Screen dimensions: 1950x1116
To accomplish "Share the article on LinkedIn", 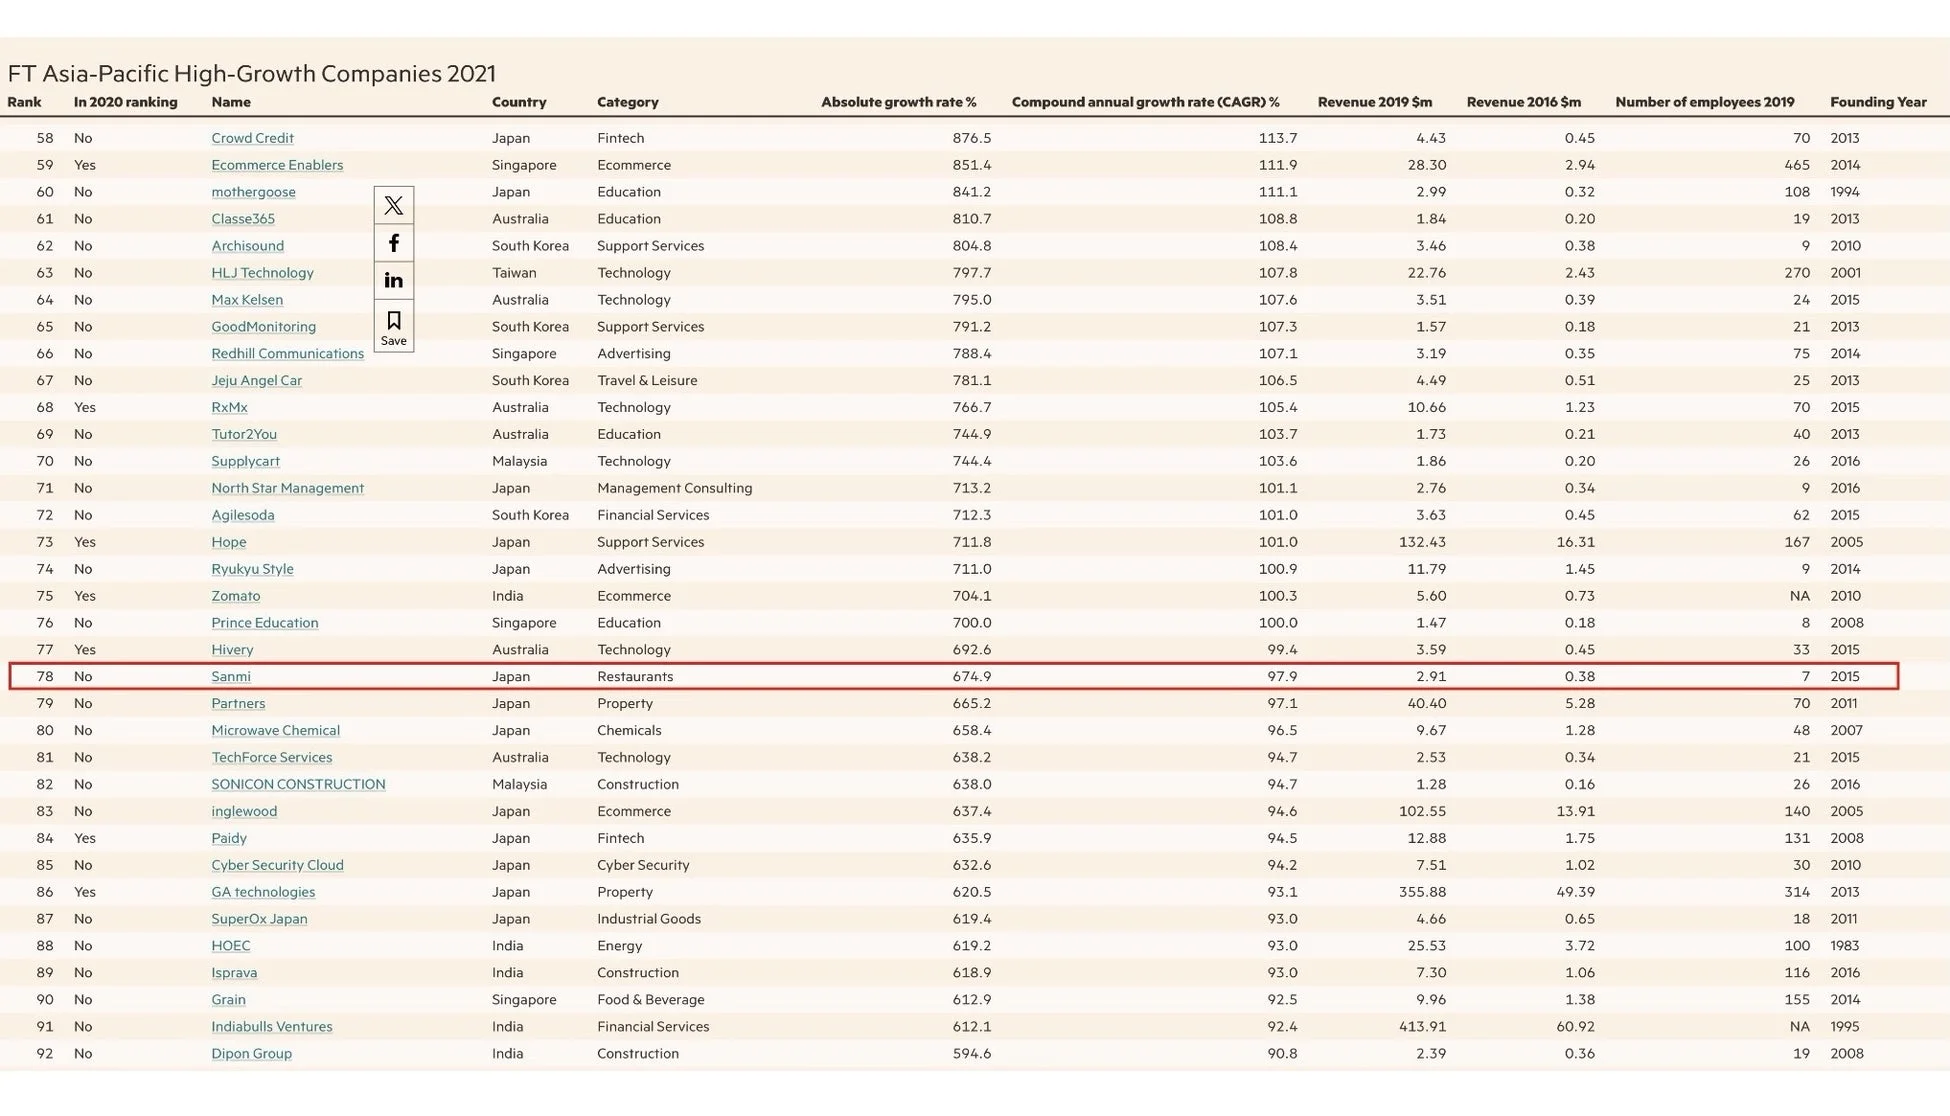I will [x=393, y=280].
